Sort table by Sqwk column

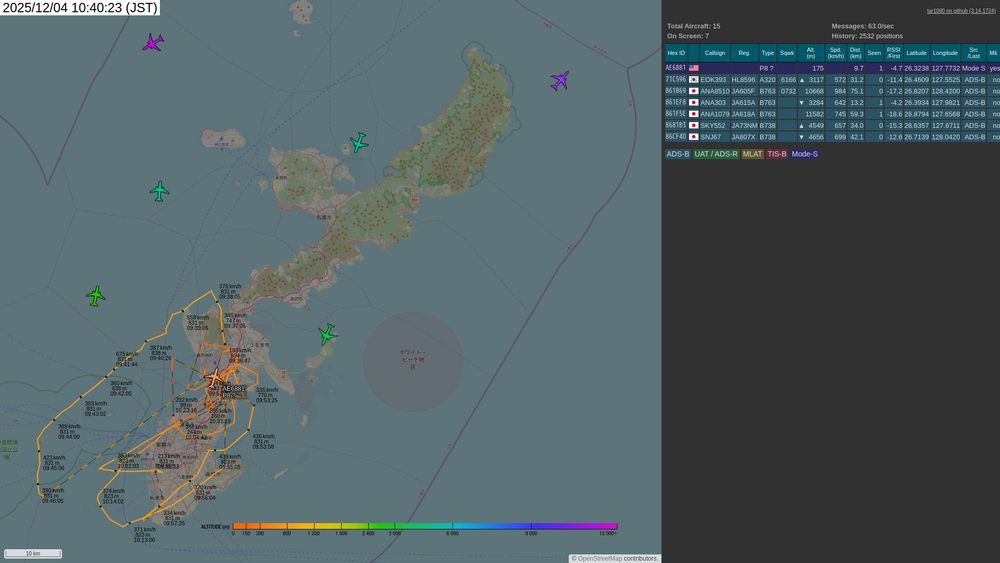point(787,53)
